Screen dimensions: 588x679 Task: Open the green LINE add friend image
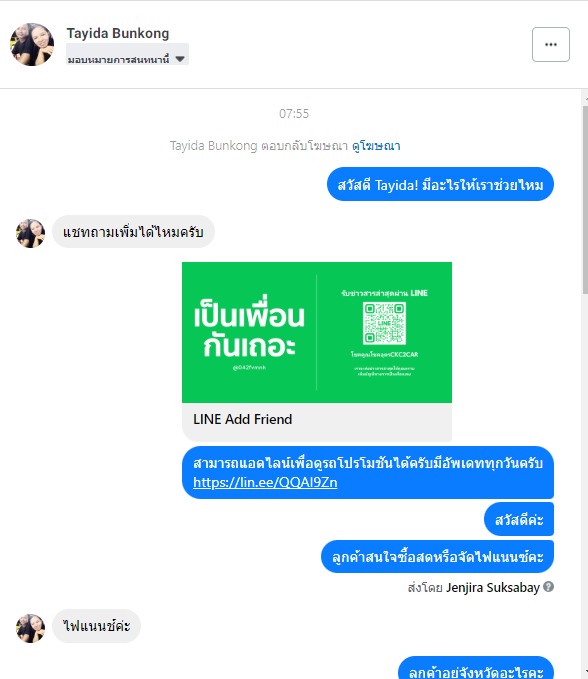317,332
